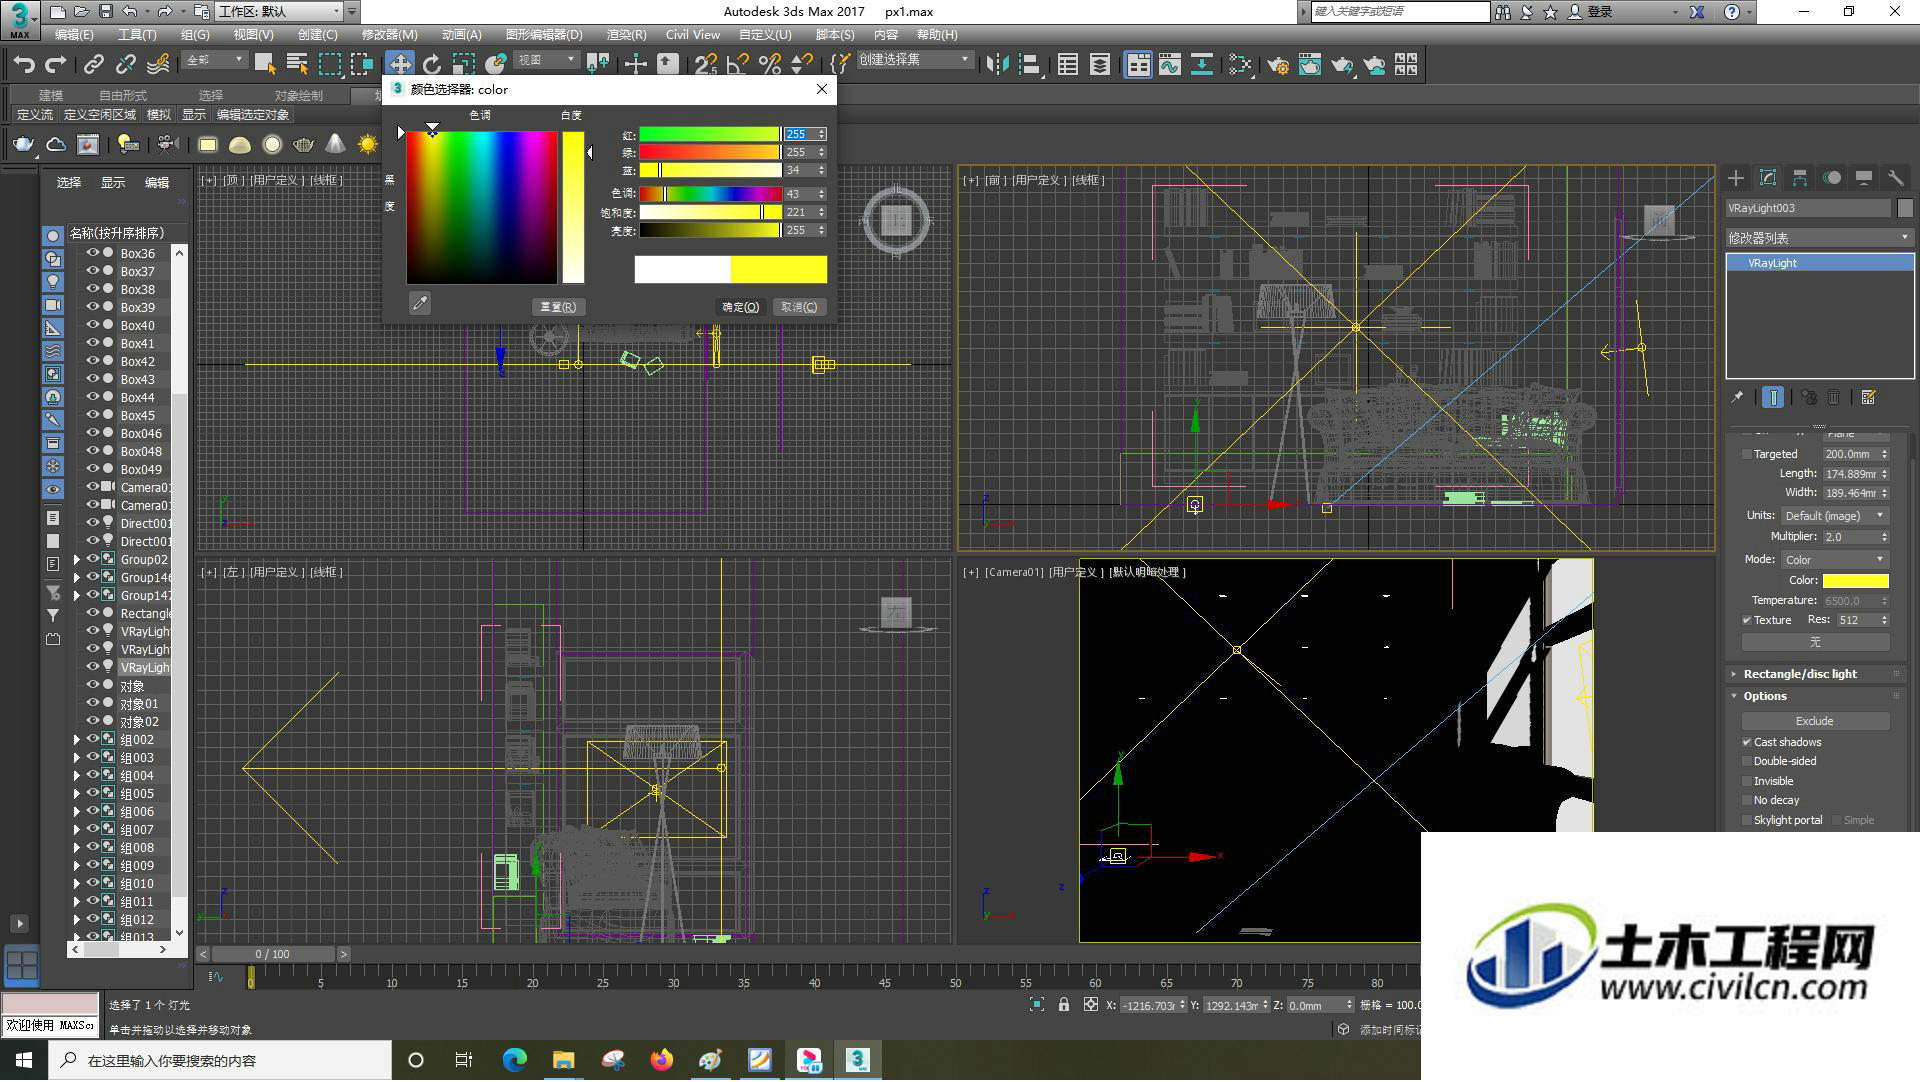Enable the Invisible checkbox
The width and height of the screenshot is (1920, 1082).
pyautogui.click(x=1747, y=781)
